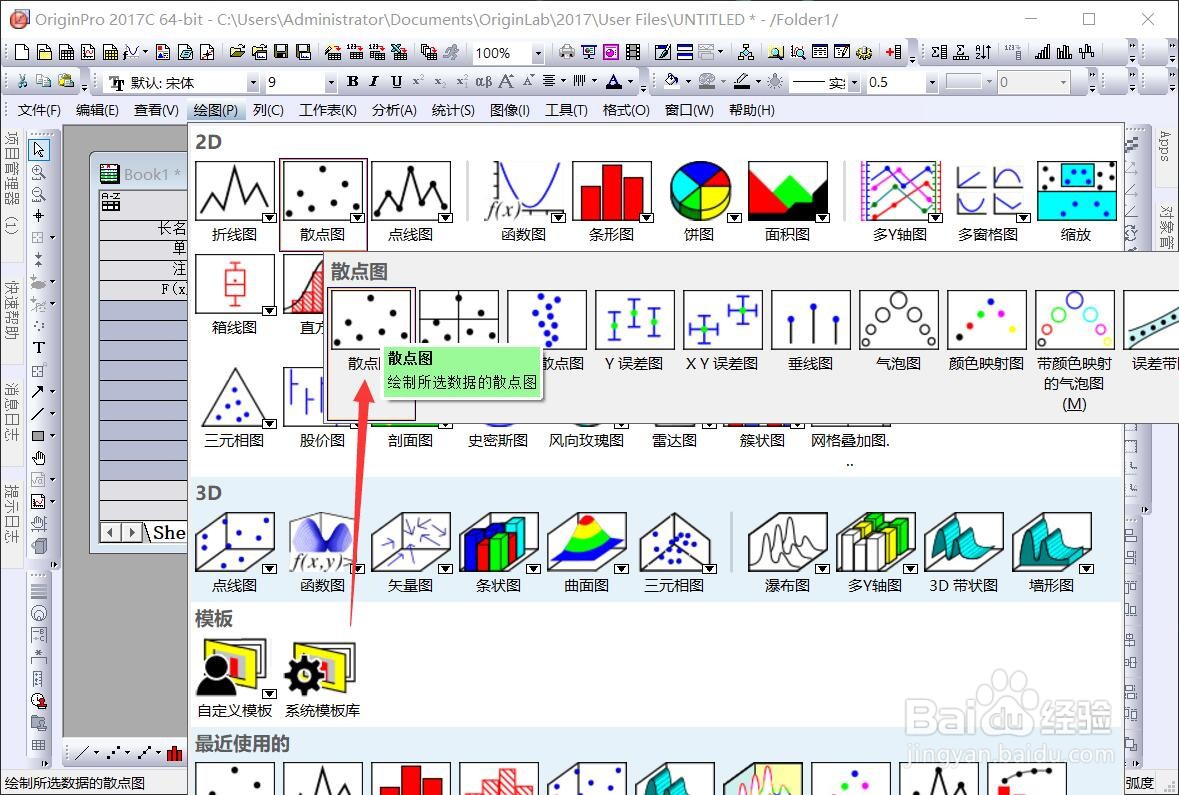The image size is (1179, 795).
Task: Select the pointer tool in the side toolbar
Action: point(38,150)
